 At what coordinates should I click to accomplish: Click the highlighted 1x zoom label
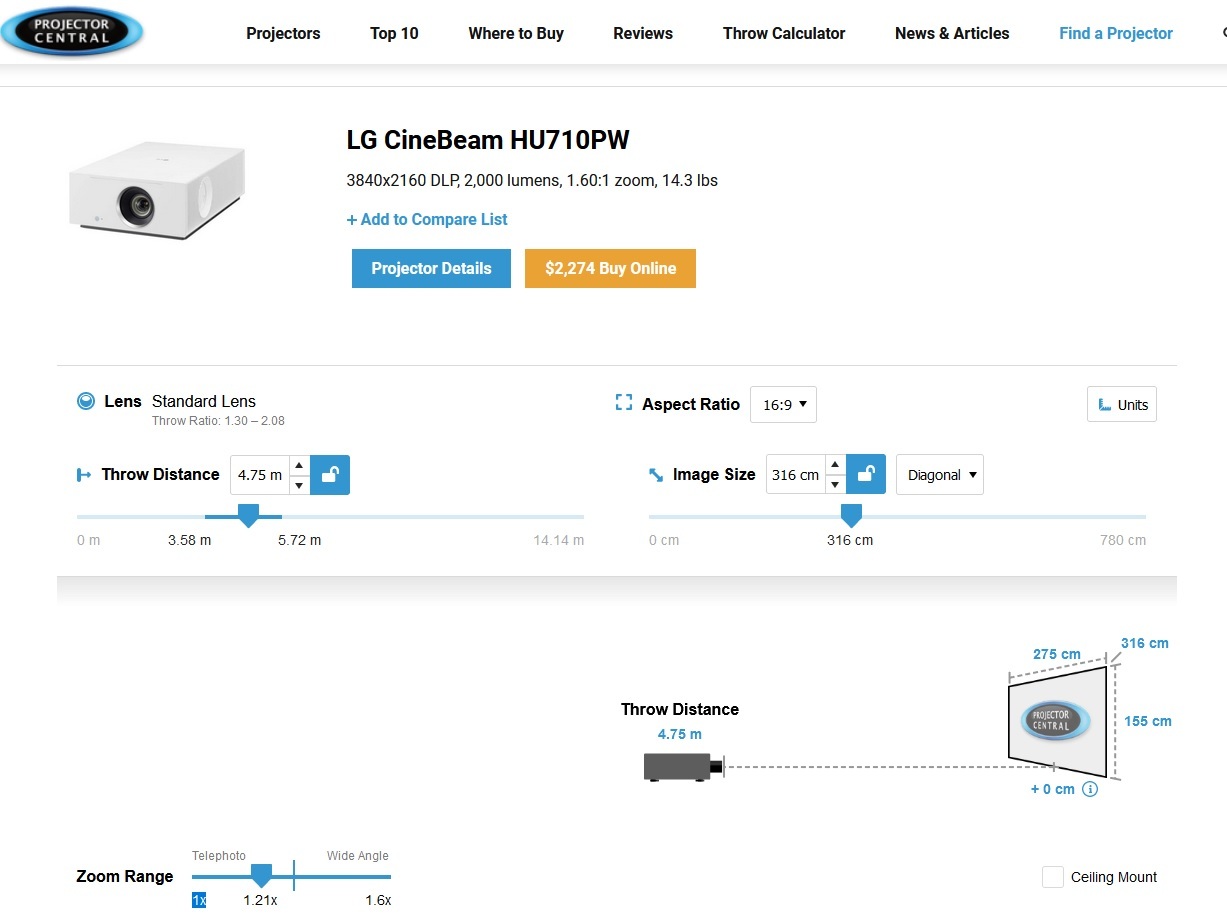199,900
